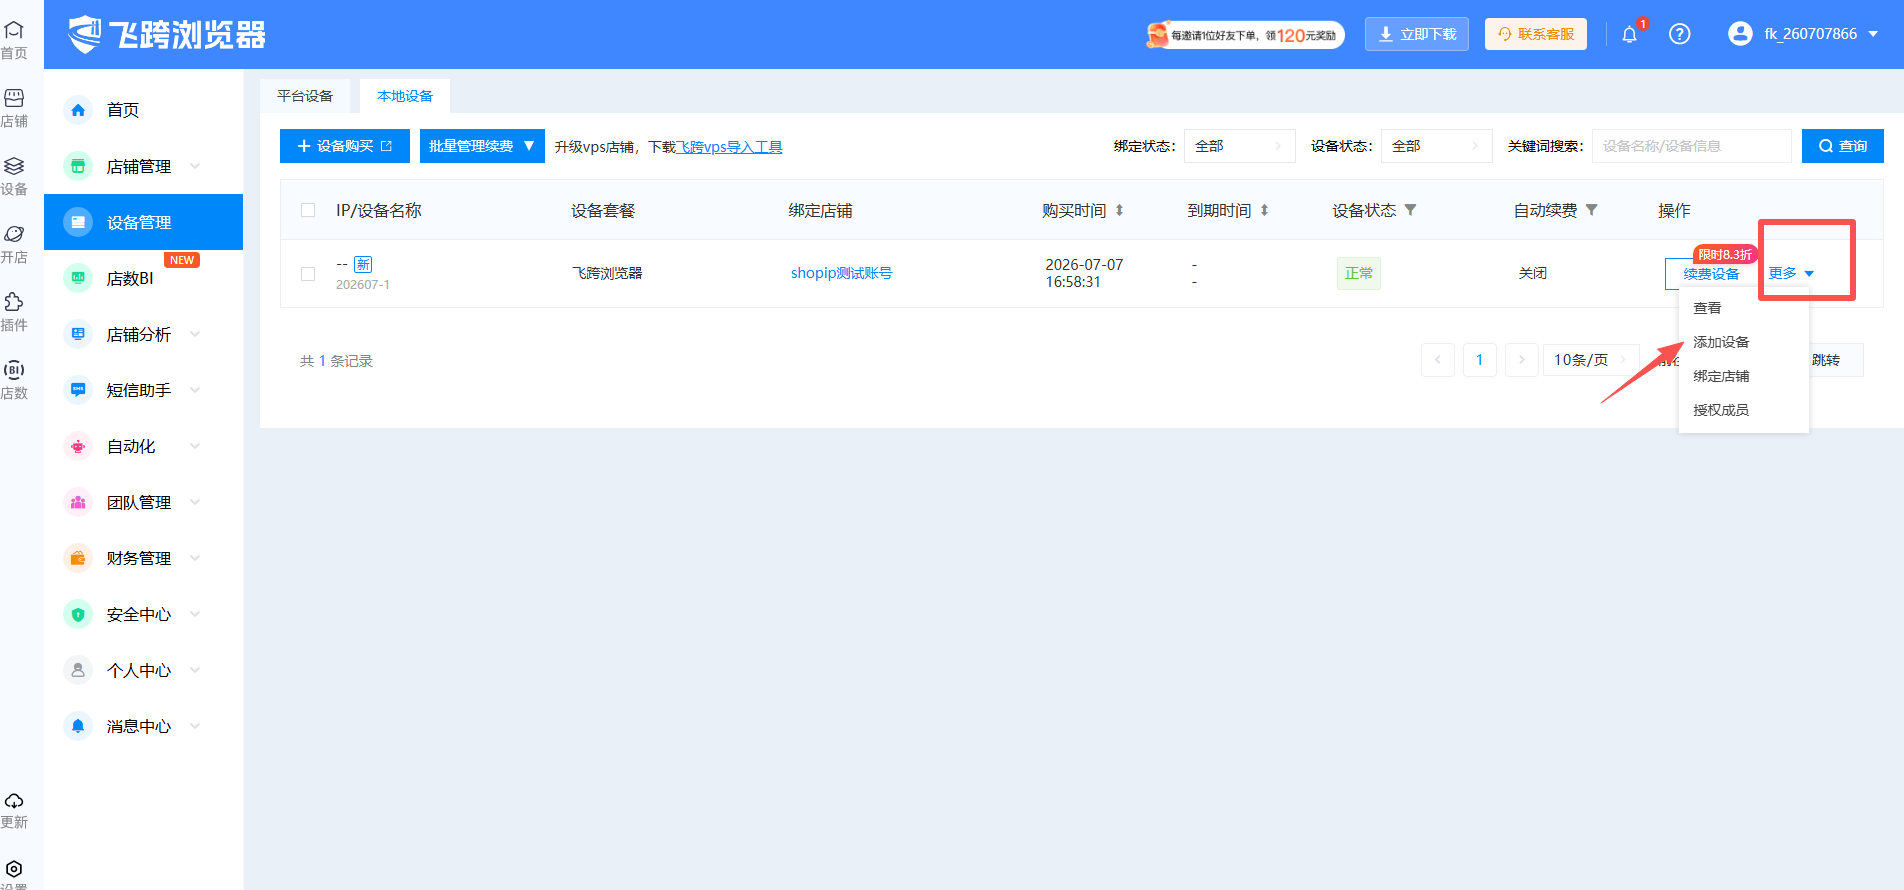
Task: Click the 店数BI sidebar icon
Action: pos(78,278)
